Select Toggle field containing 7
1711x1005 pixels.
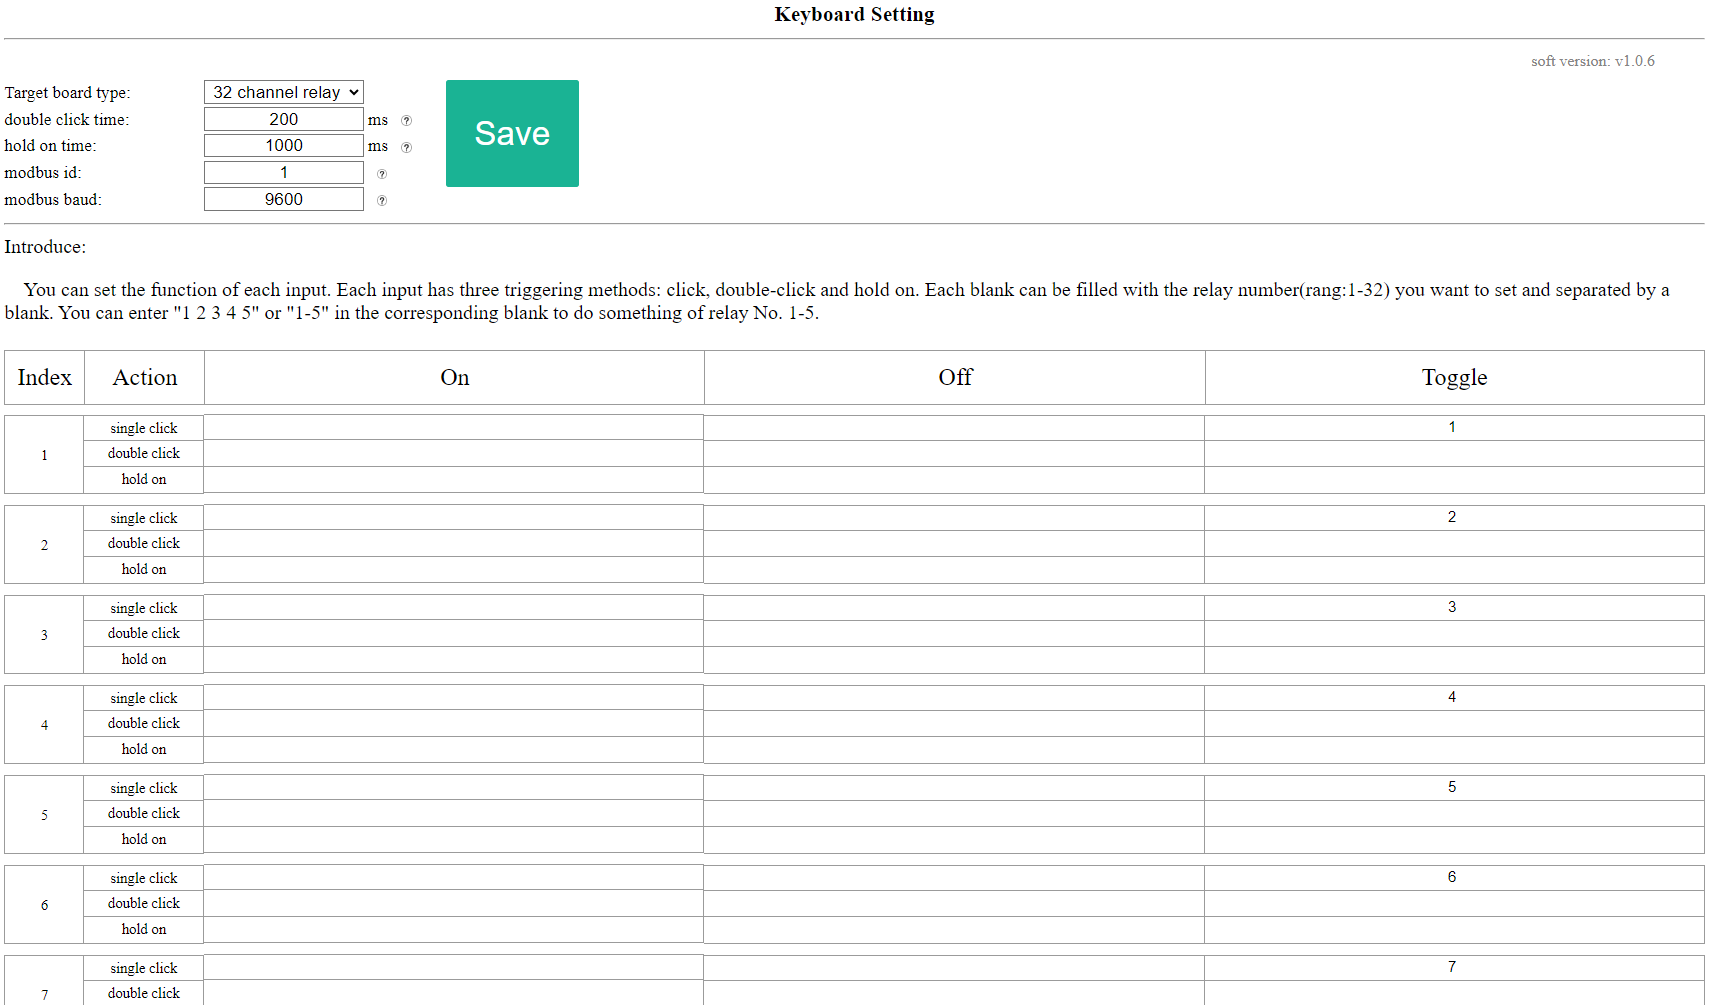(1453, 968)
